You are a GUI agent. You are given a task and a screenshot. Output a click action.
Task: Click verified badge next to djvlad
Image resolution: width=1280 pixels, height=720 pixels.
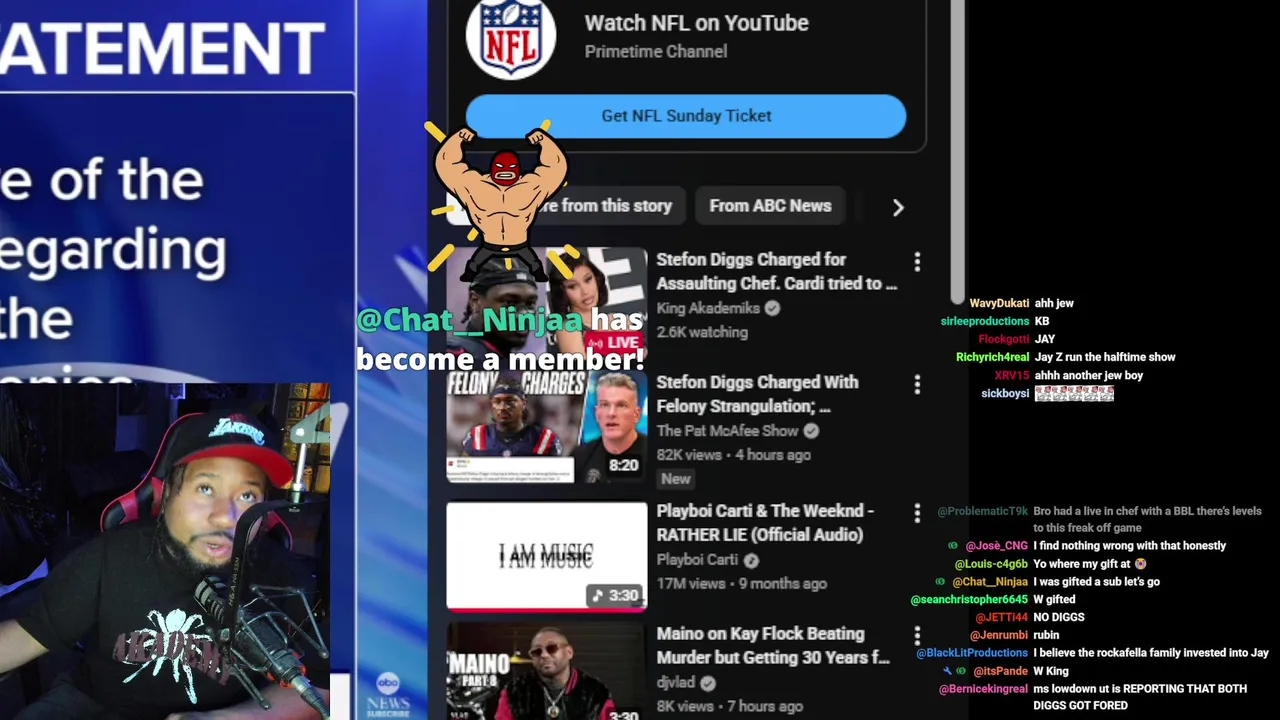[708, 683]
